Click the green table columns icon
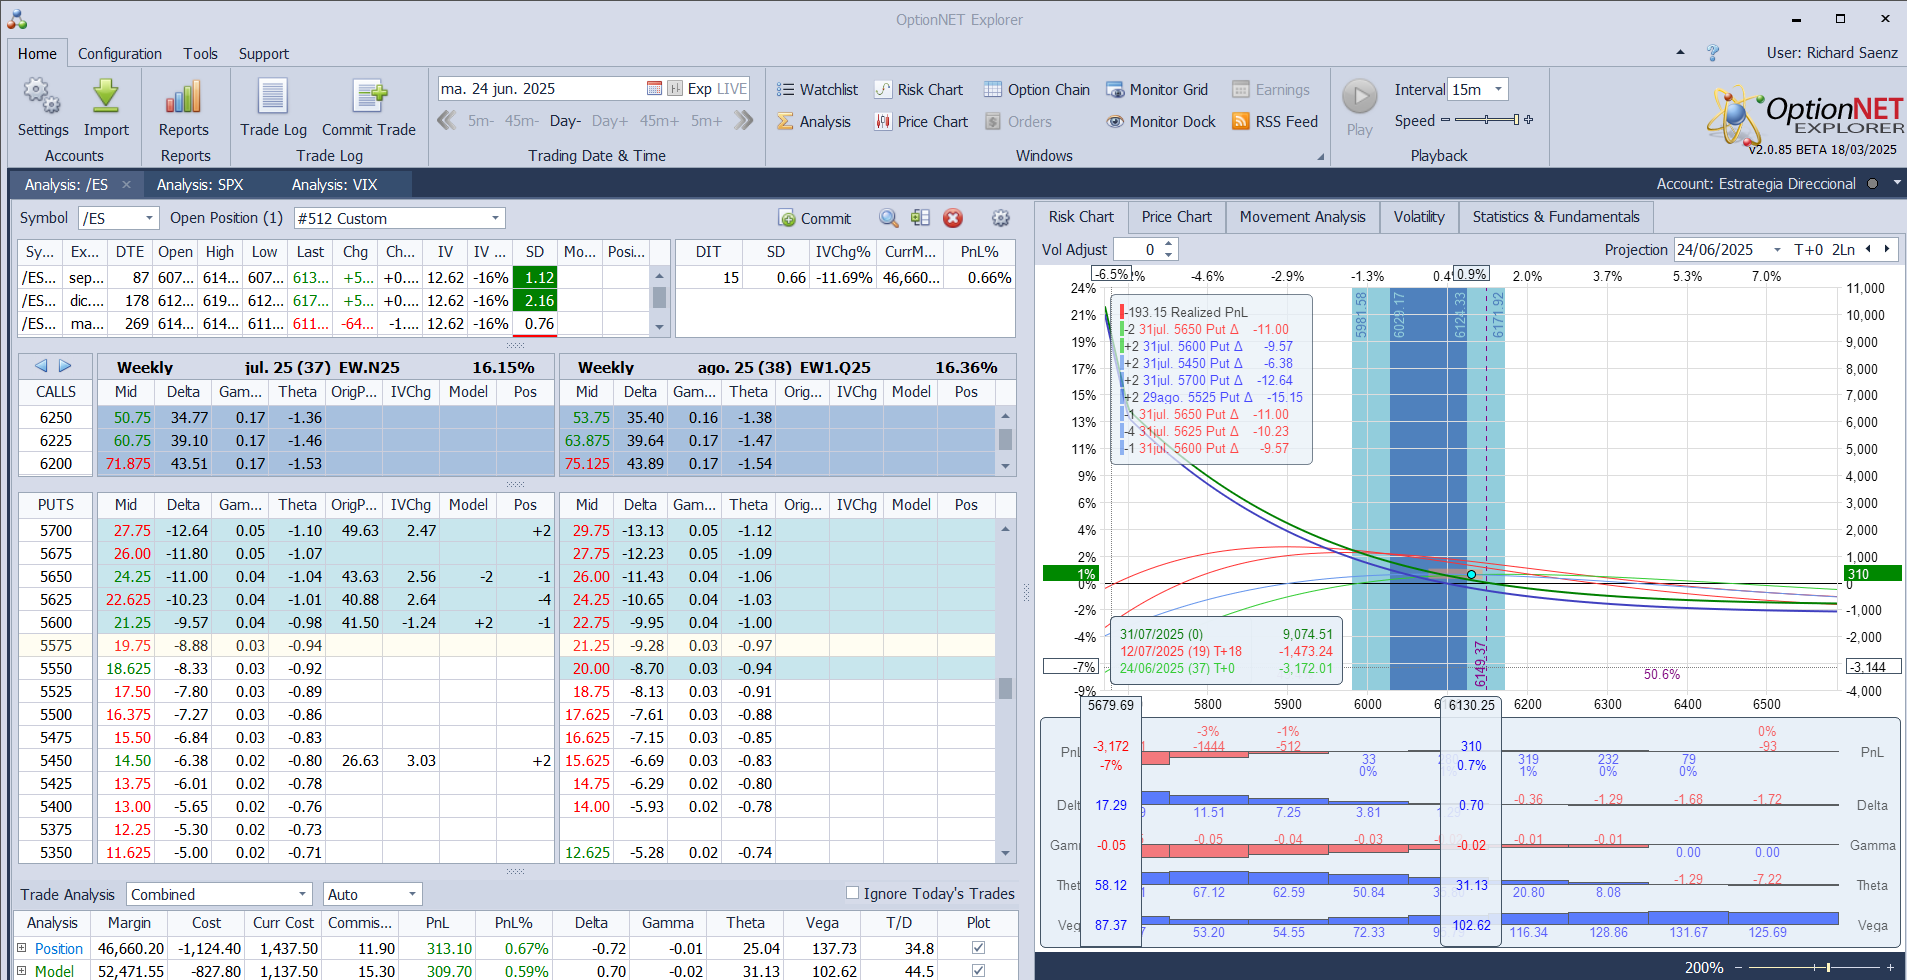 click(920, 218)
